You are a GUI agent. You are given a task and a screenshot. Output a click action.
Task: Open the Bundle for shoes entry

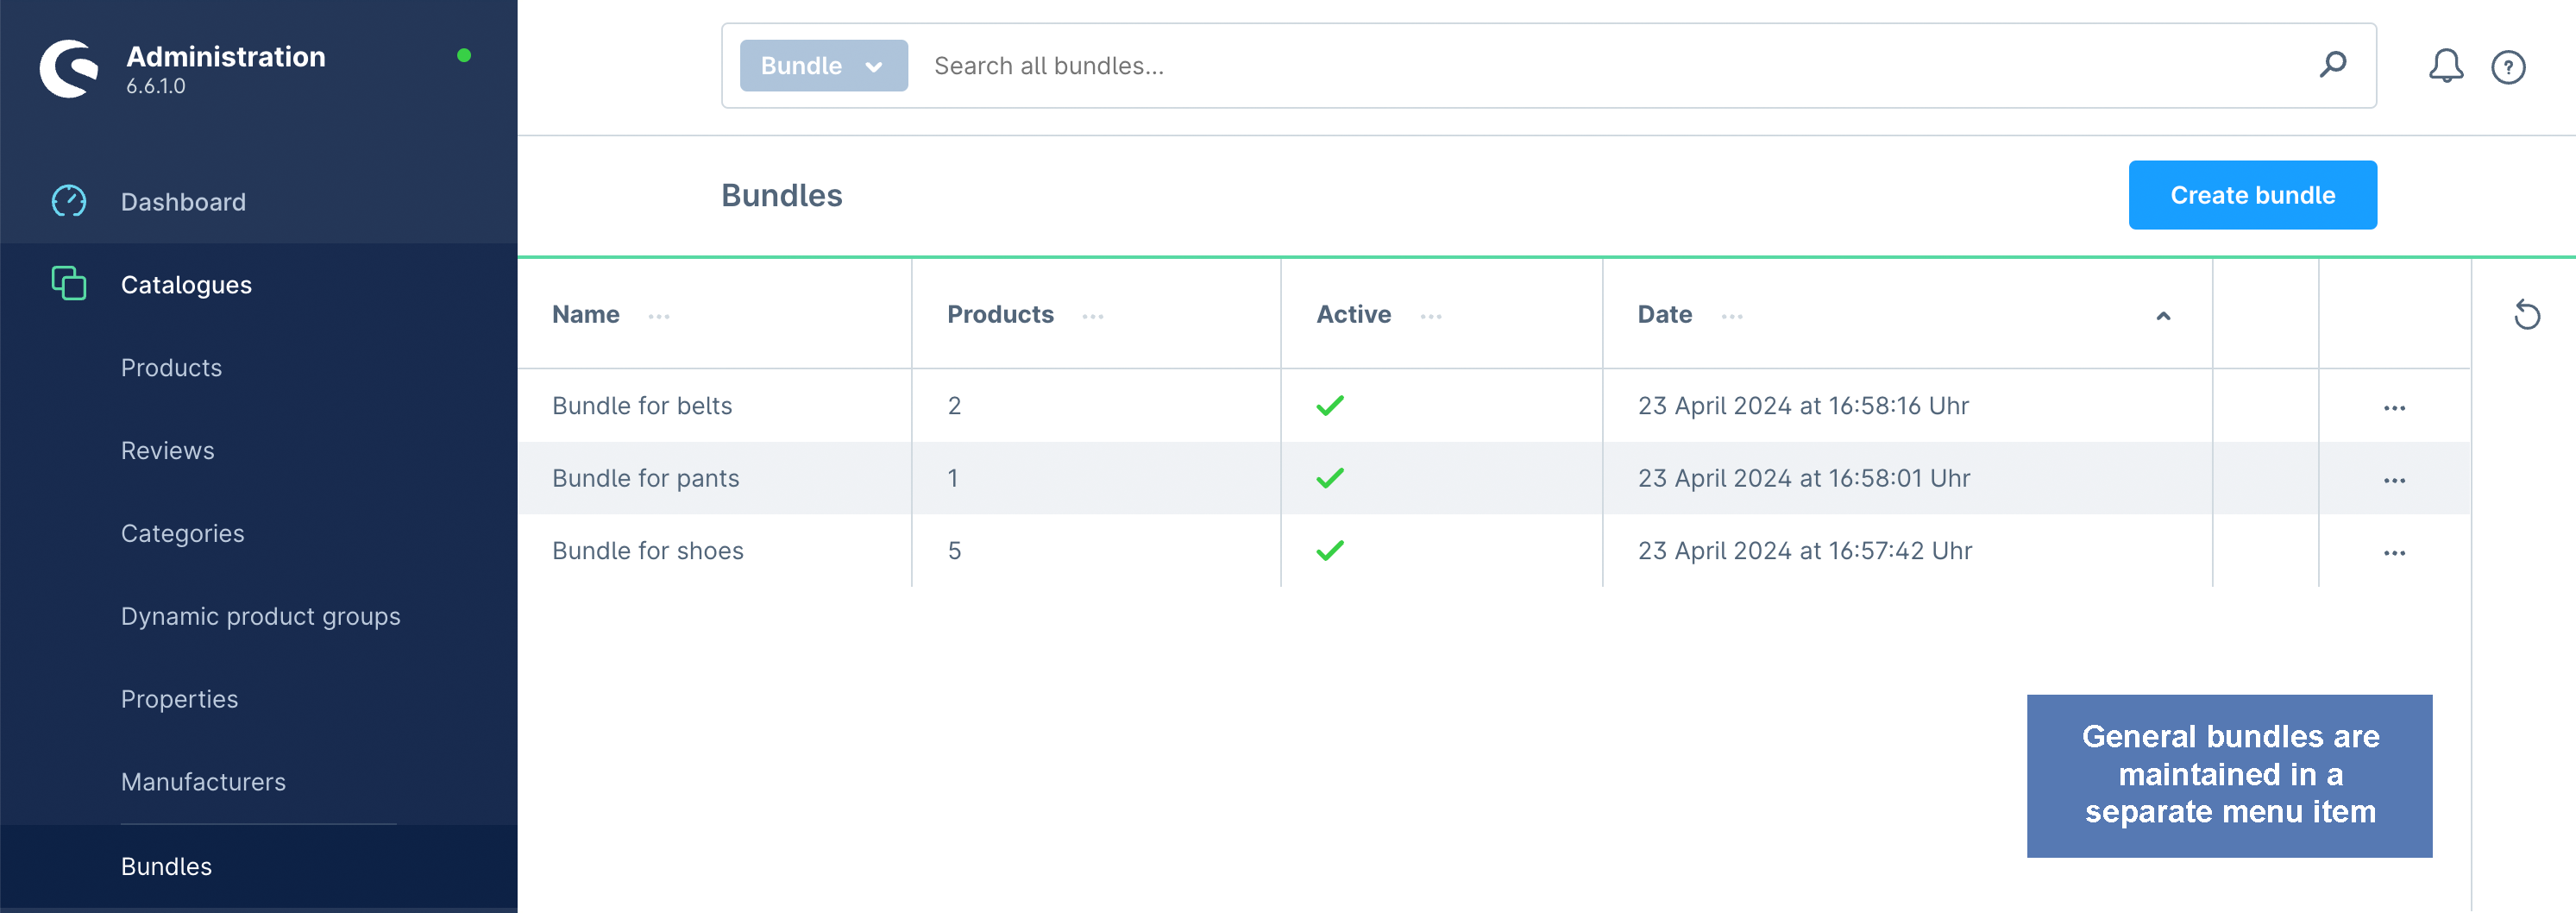pyautogui.click(x=647, y=550)
